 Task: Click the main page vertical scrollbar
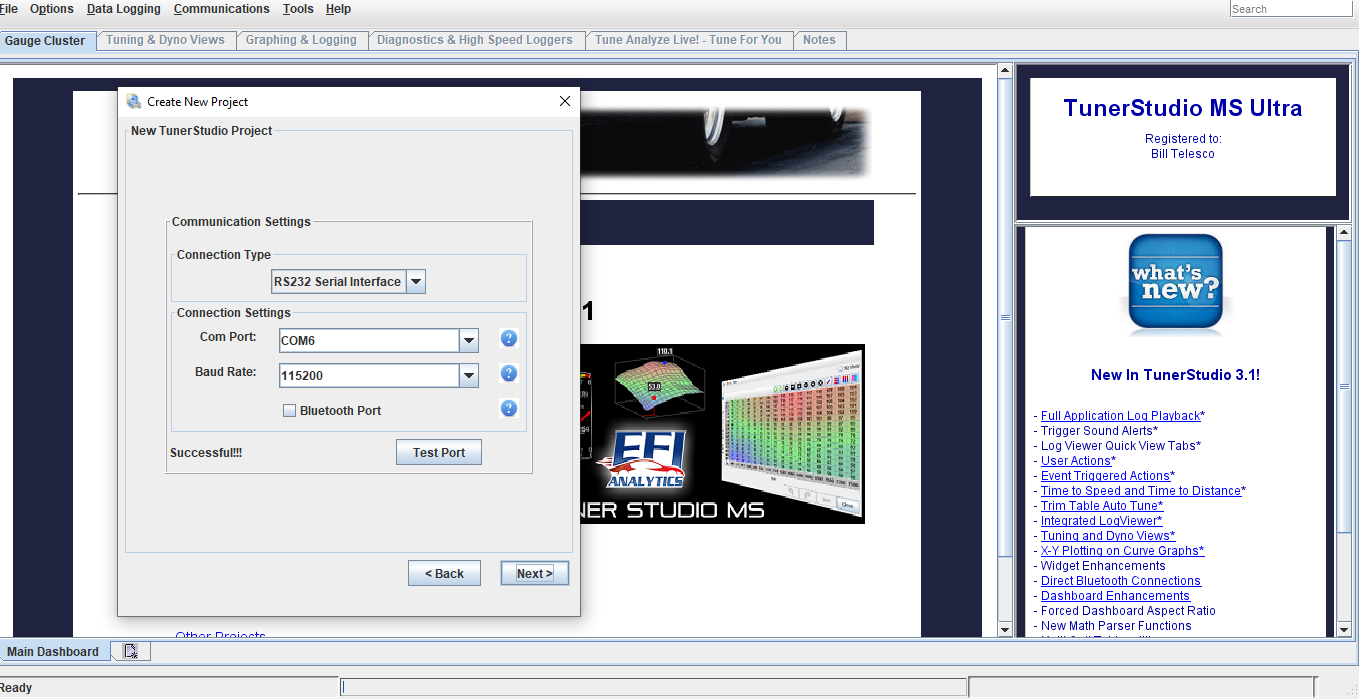(1005, 350)
